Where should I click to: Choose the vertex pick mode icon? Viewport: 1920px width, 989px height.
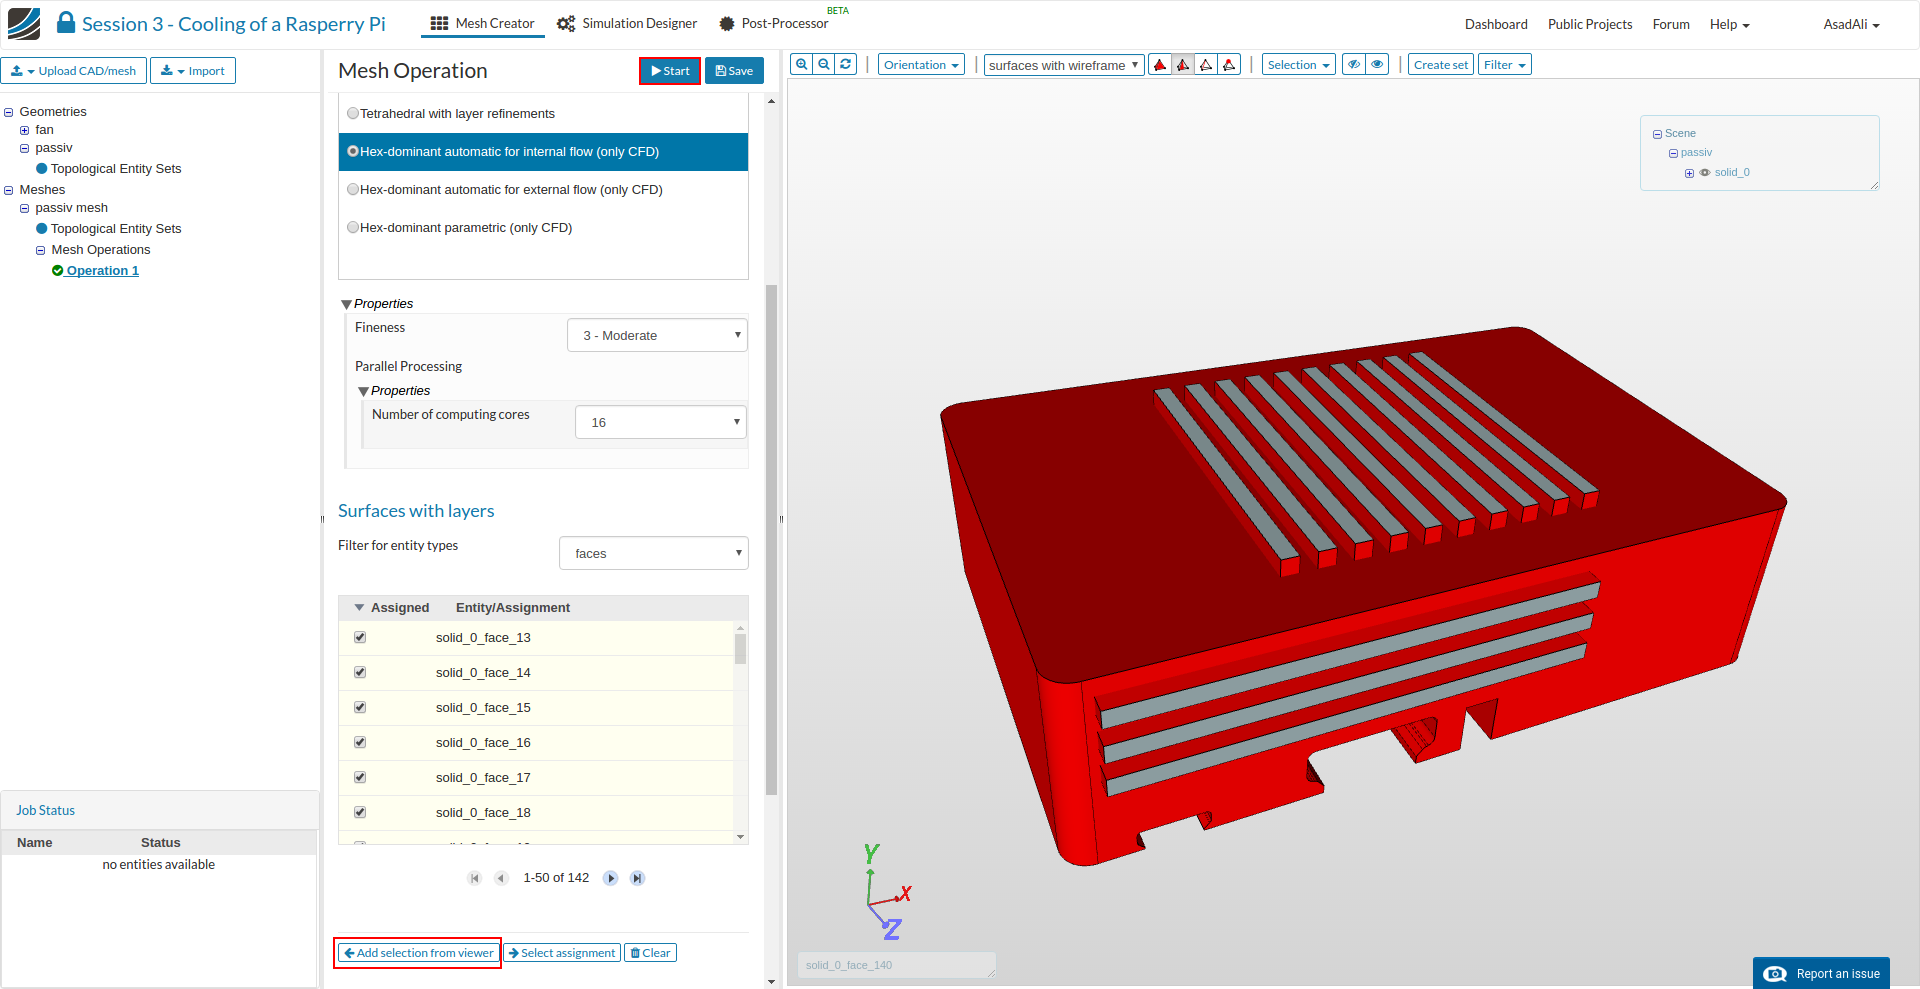[x=1229, y=65]
